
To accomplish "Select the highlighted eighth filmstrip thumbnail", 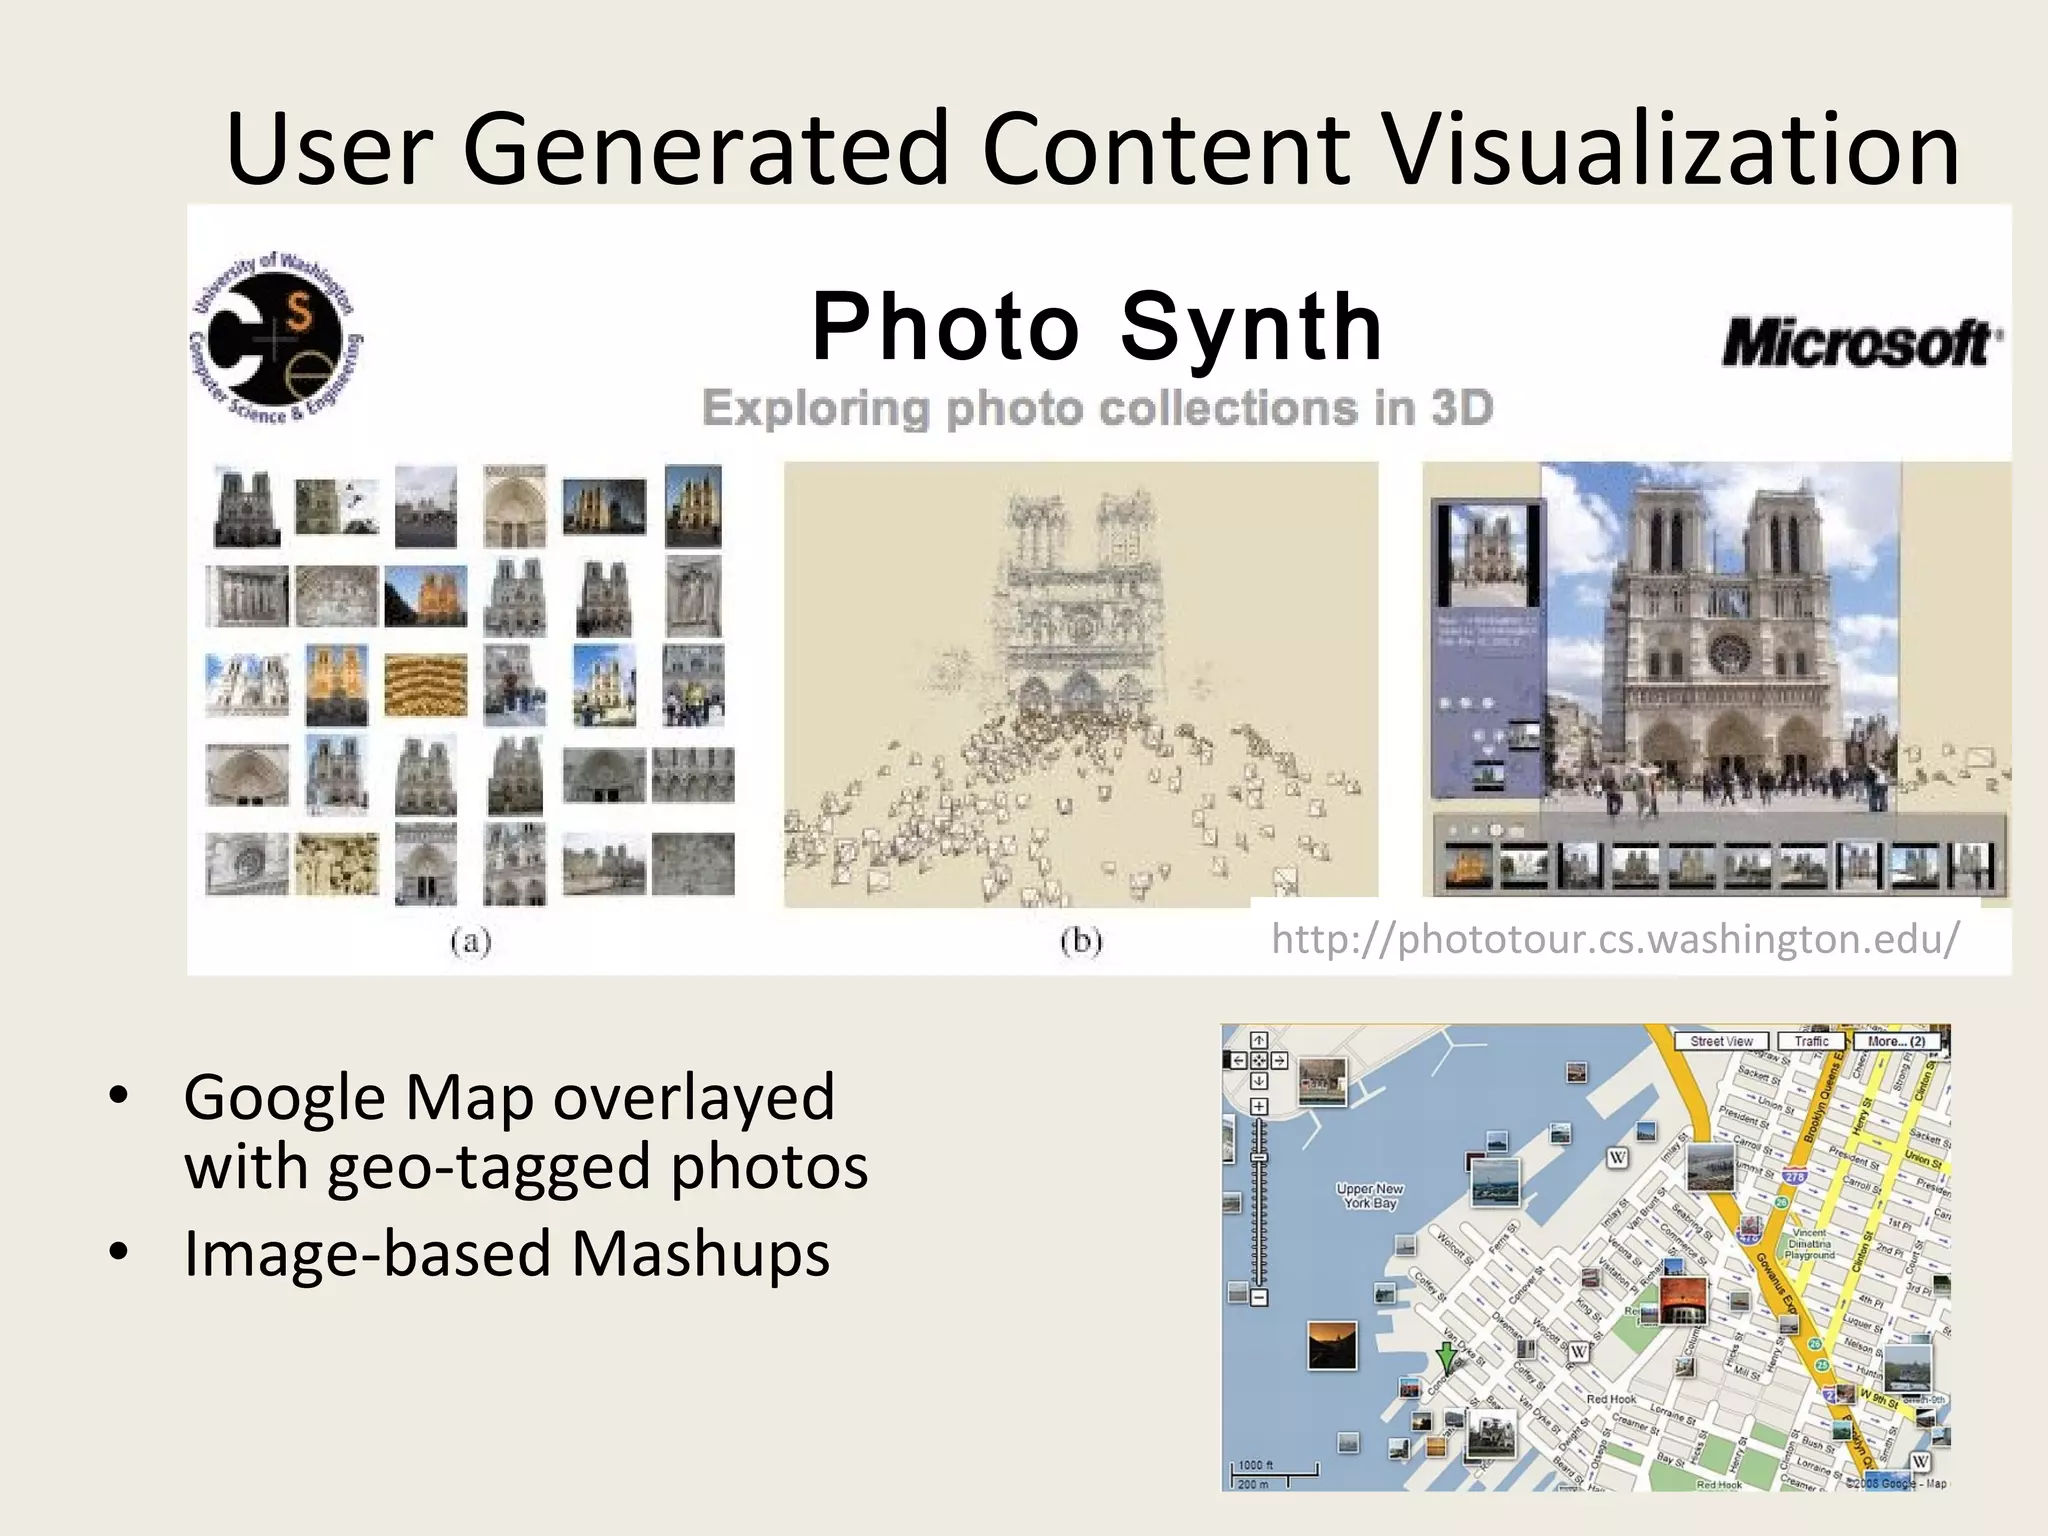I will pyautogui.click(x=1858, y=865).
